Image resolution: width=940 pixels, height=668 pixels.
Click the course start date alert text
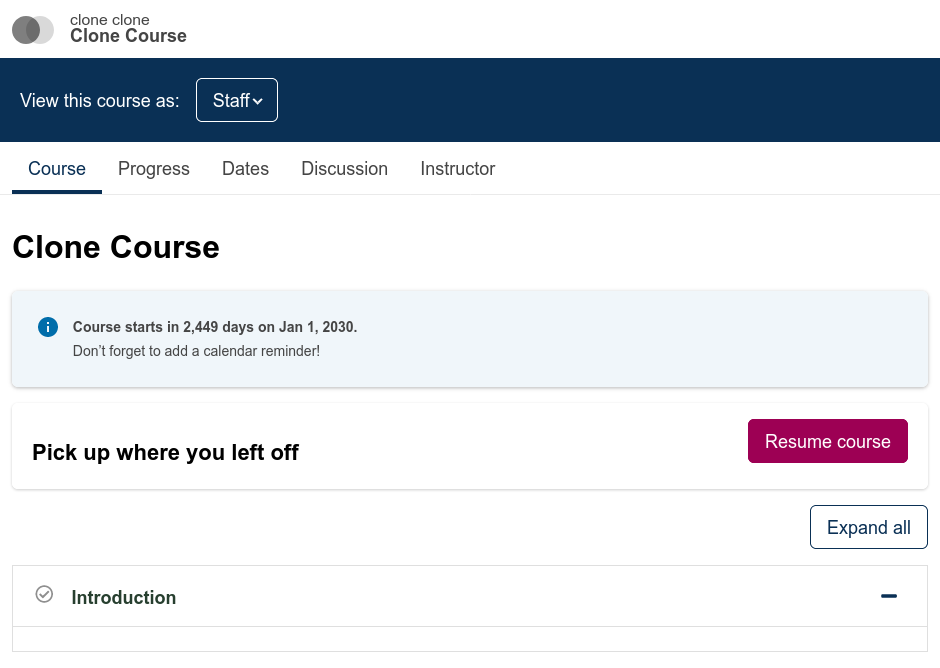215,327
